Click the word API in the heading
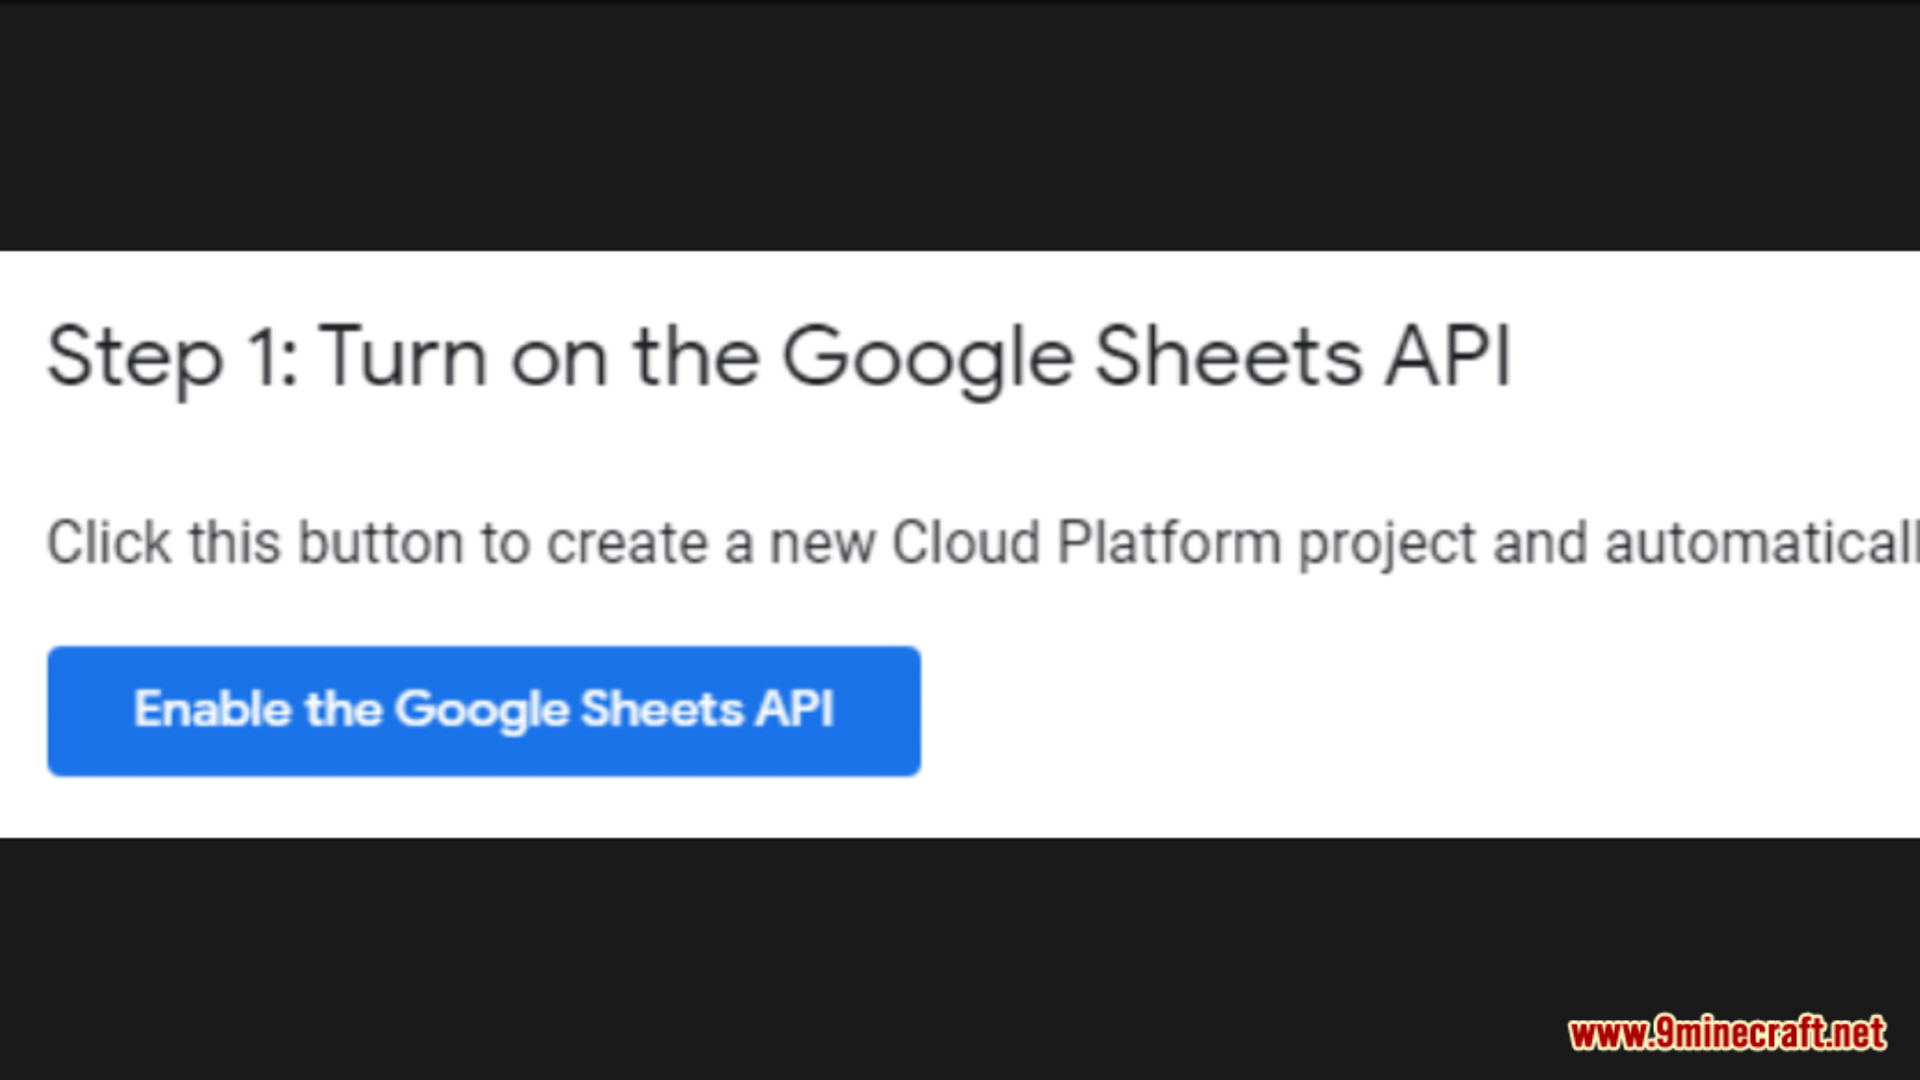1920x1080 pixels. pyautogui.click(x=1448, y=356)
